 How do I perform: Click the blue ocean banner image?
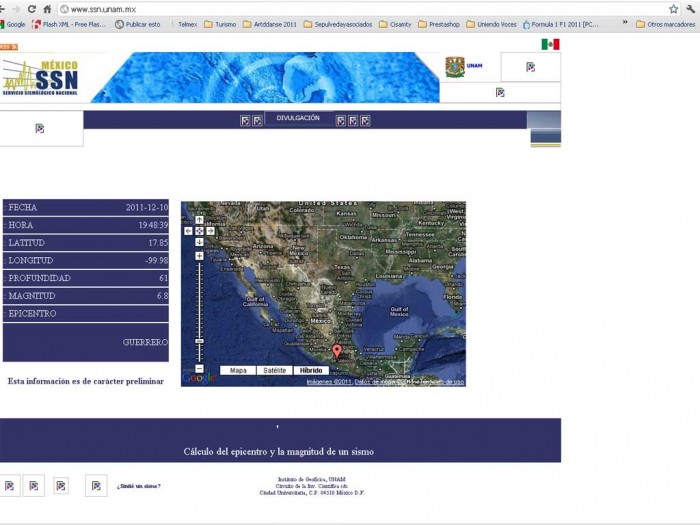pyautogui.click(x=265, y=77)
